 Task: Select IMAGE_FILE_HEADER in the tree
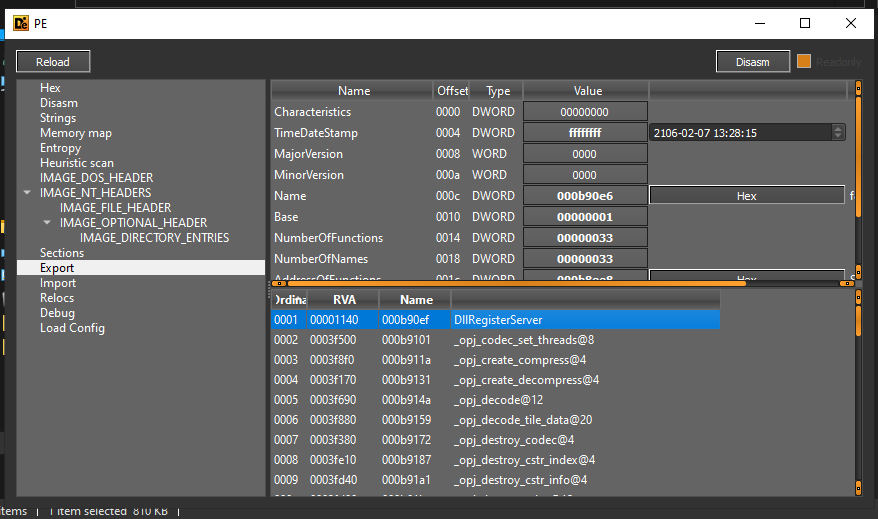115,208
